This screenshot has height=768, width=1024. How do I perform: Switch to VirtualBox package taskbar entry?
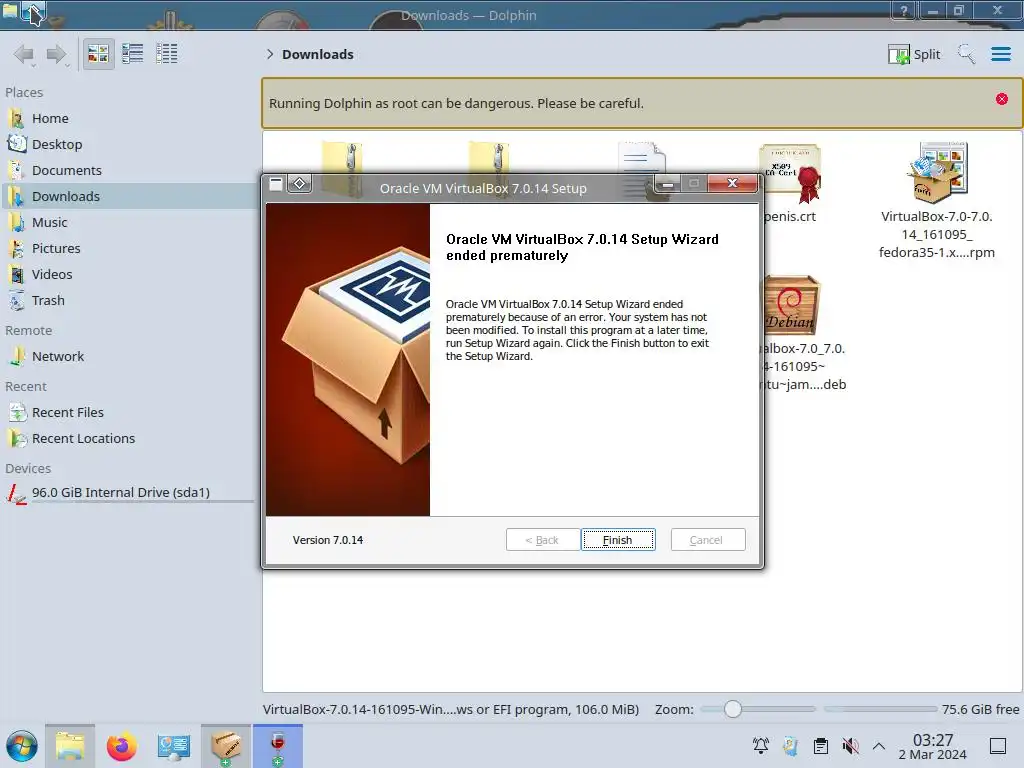225,746
